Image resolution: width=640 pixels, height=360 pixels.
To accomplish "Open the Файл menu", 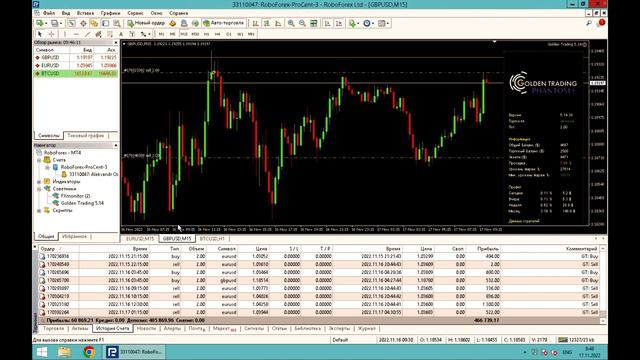I will pyautogui.click(x=49, y=13).
